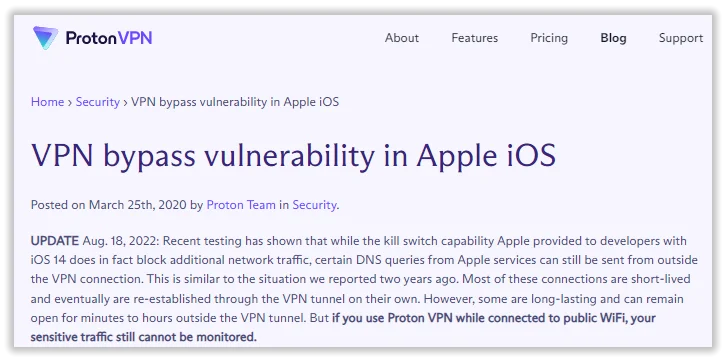Select the current page breadcrumb text

pos(235,102)
